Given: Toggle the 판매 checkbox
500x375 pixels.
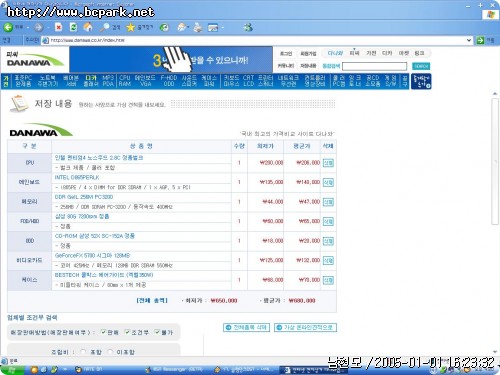Looking at the screenshot, I should tap(103, 332).
